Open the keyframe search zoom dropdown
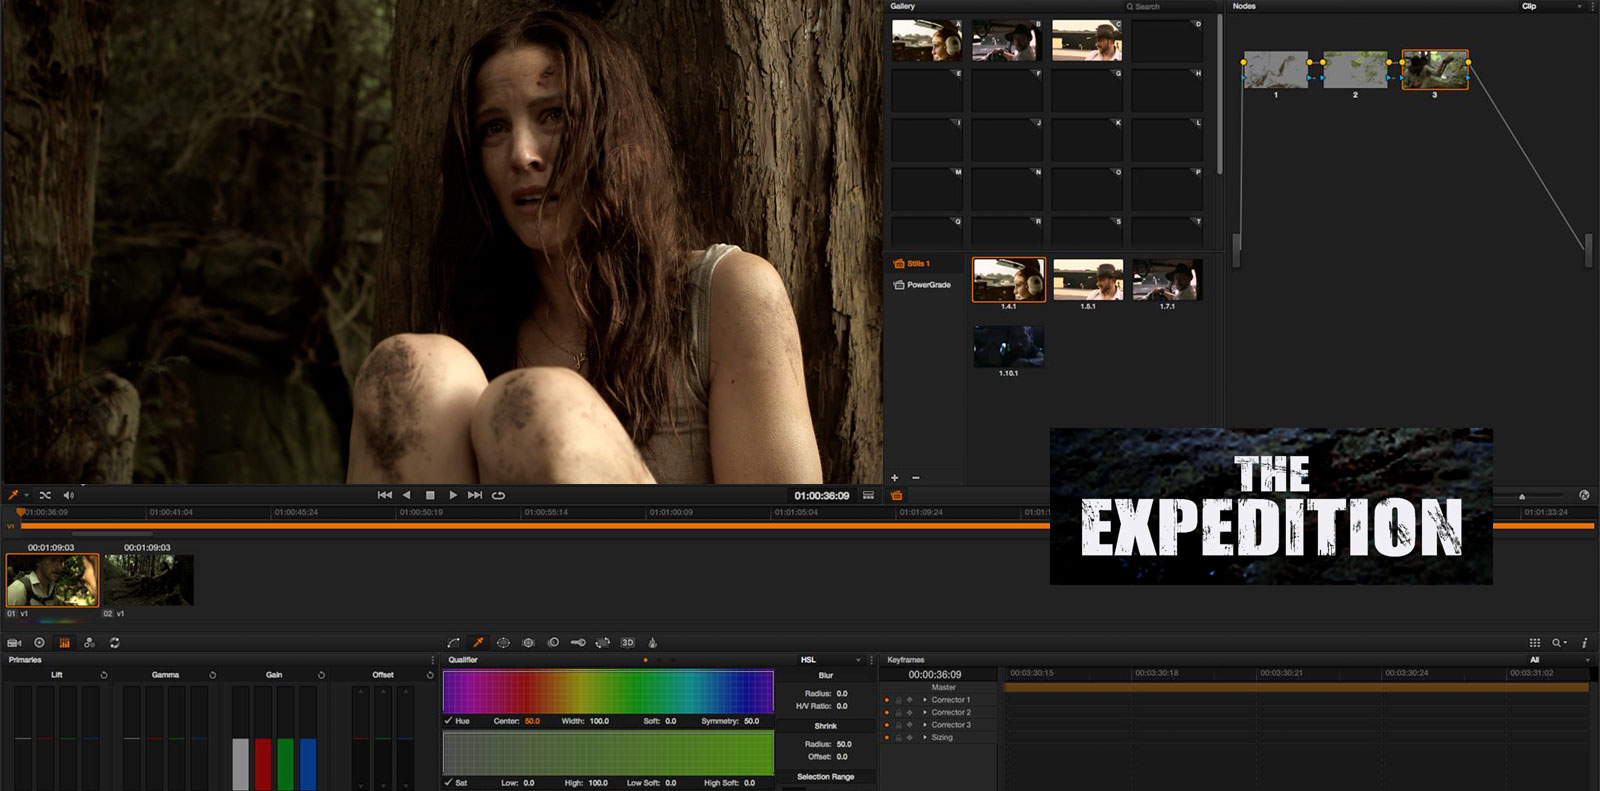This screenshot has width=1600, height=791. tap(1559, 643)
